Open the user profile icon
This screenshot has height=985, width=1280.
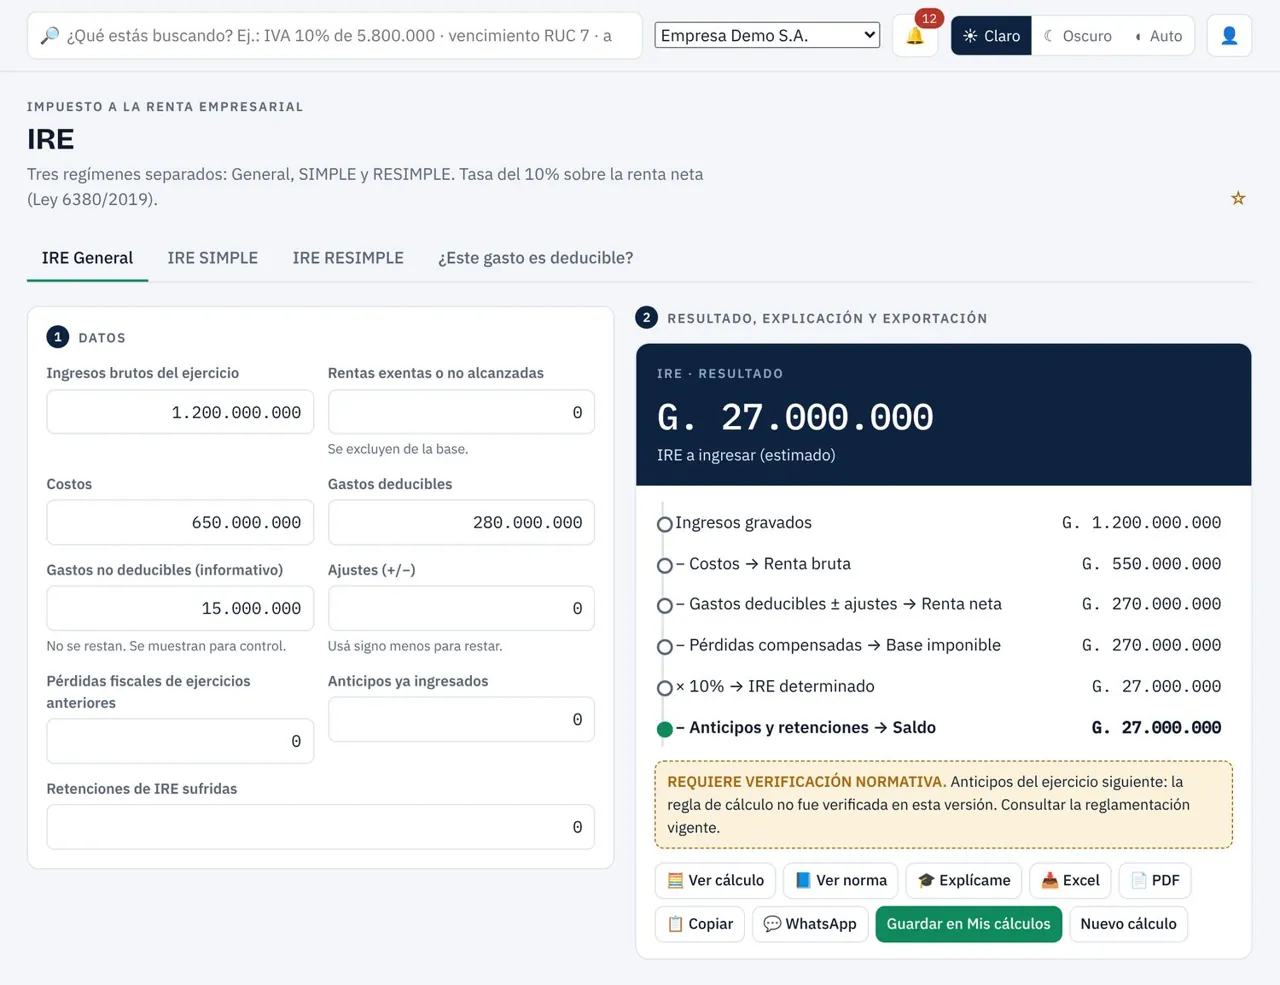pyautogui.click(x=1229, y=36)
